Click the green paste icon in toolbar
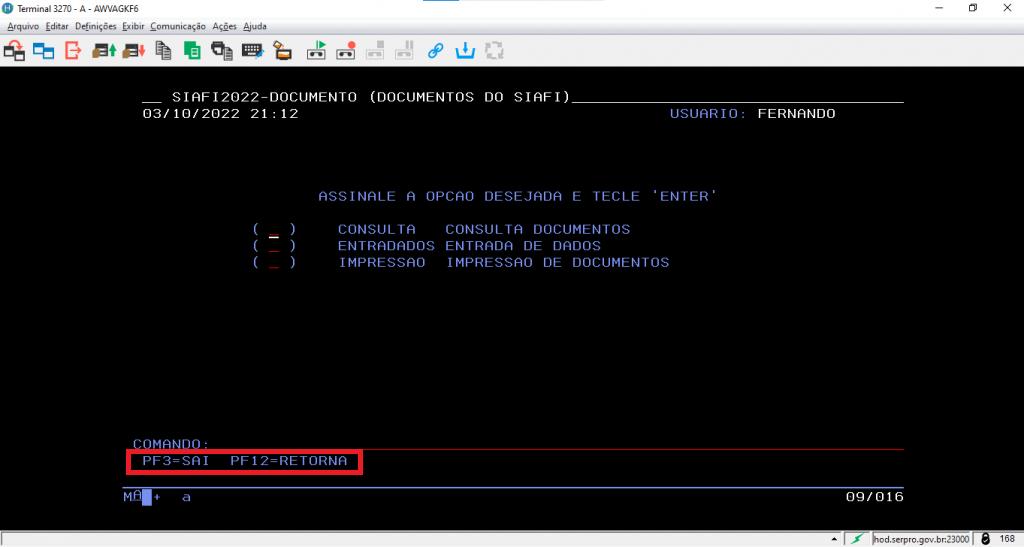Image resolution: width=1024 pixels, height=547 pixels. click(192, 50)
